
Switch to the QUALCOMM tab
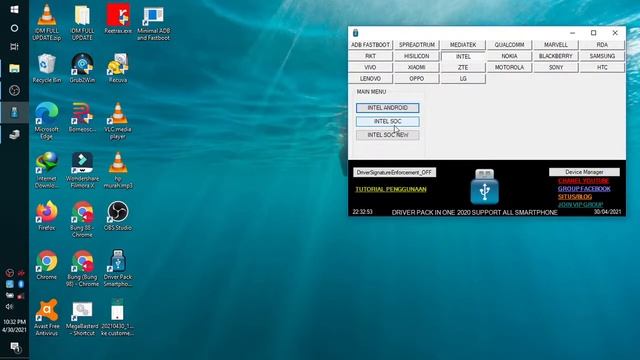[x=509, y=44]
